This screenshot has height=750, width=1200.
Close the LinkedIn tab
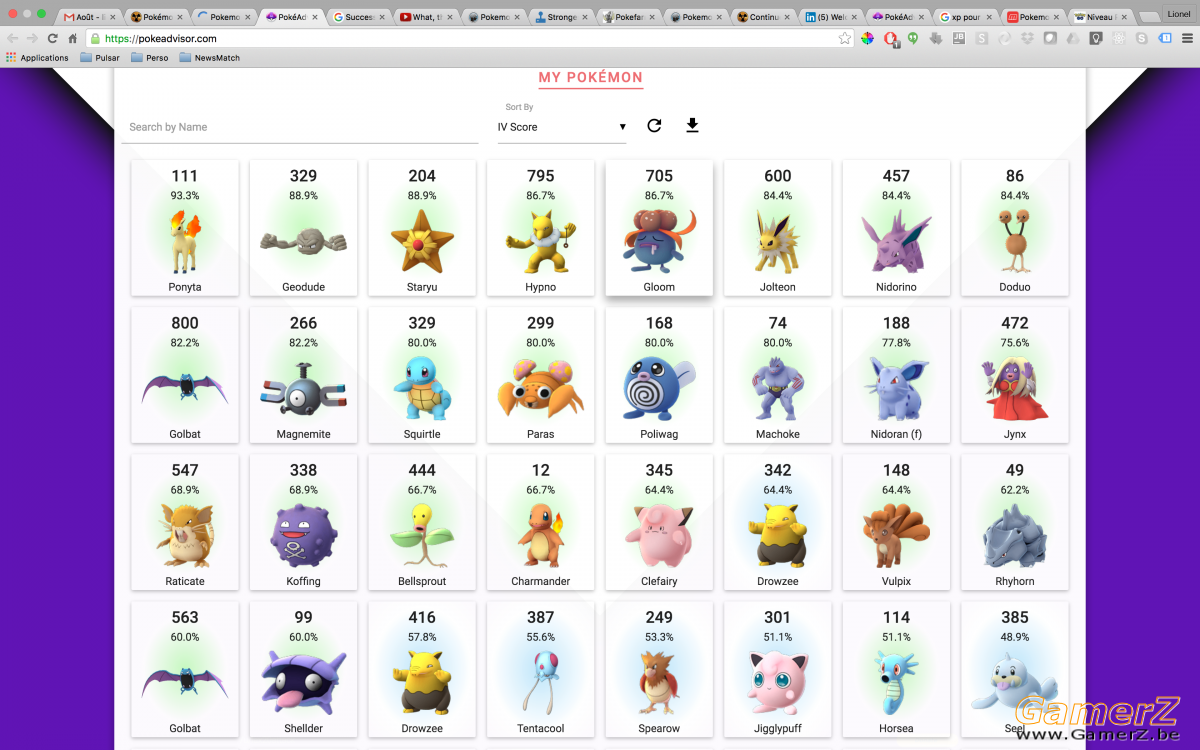[x=854, y=17]
